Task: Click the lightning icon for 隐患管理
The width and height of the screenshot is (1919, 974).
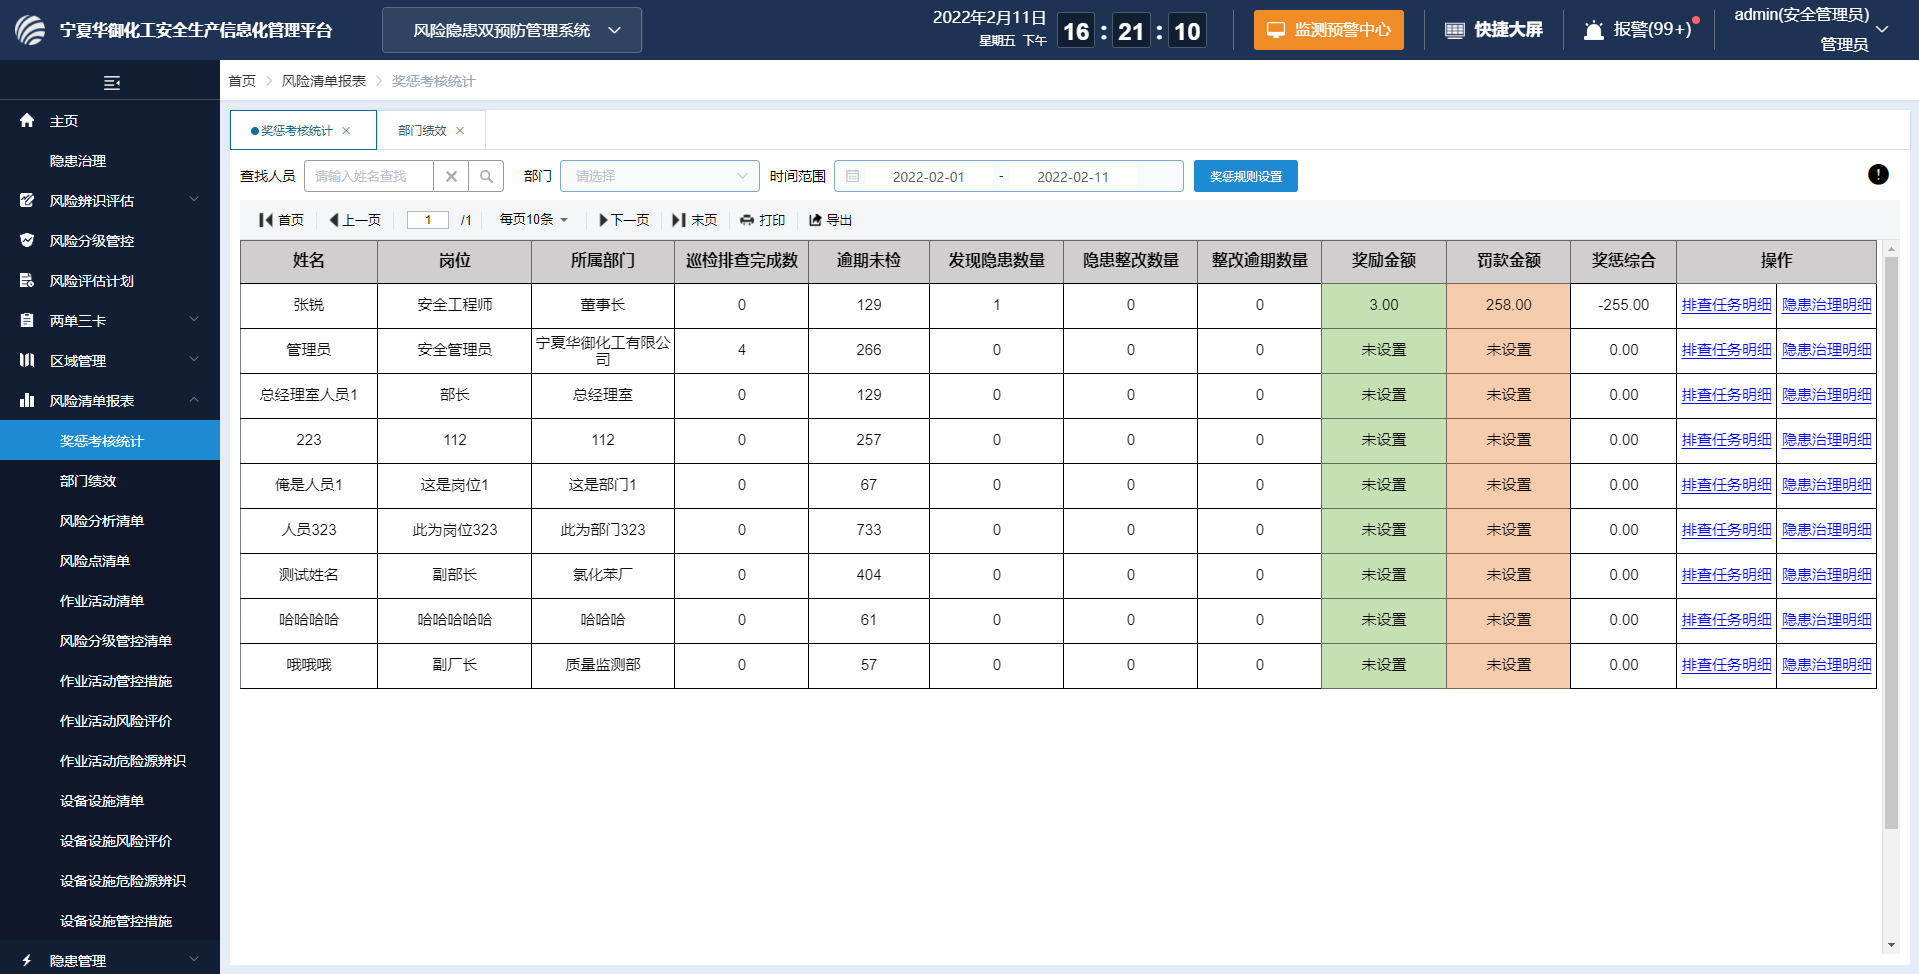Action: [27, 960]
